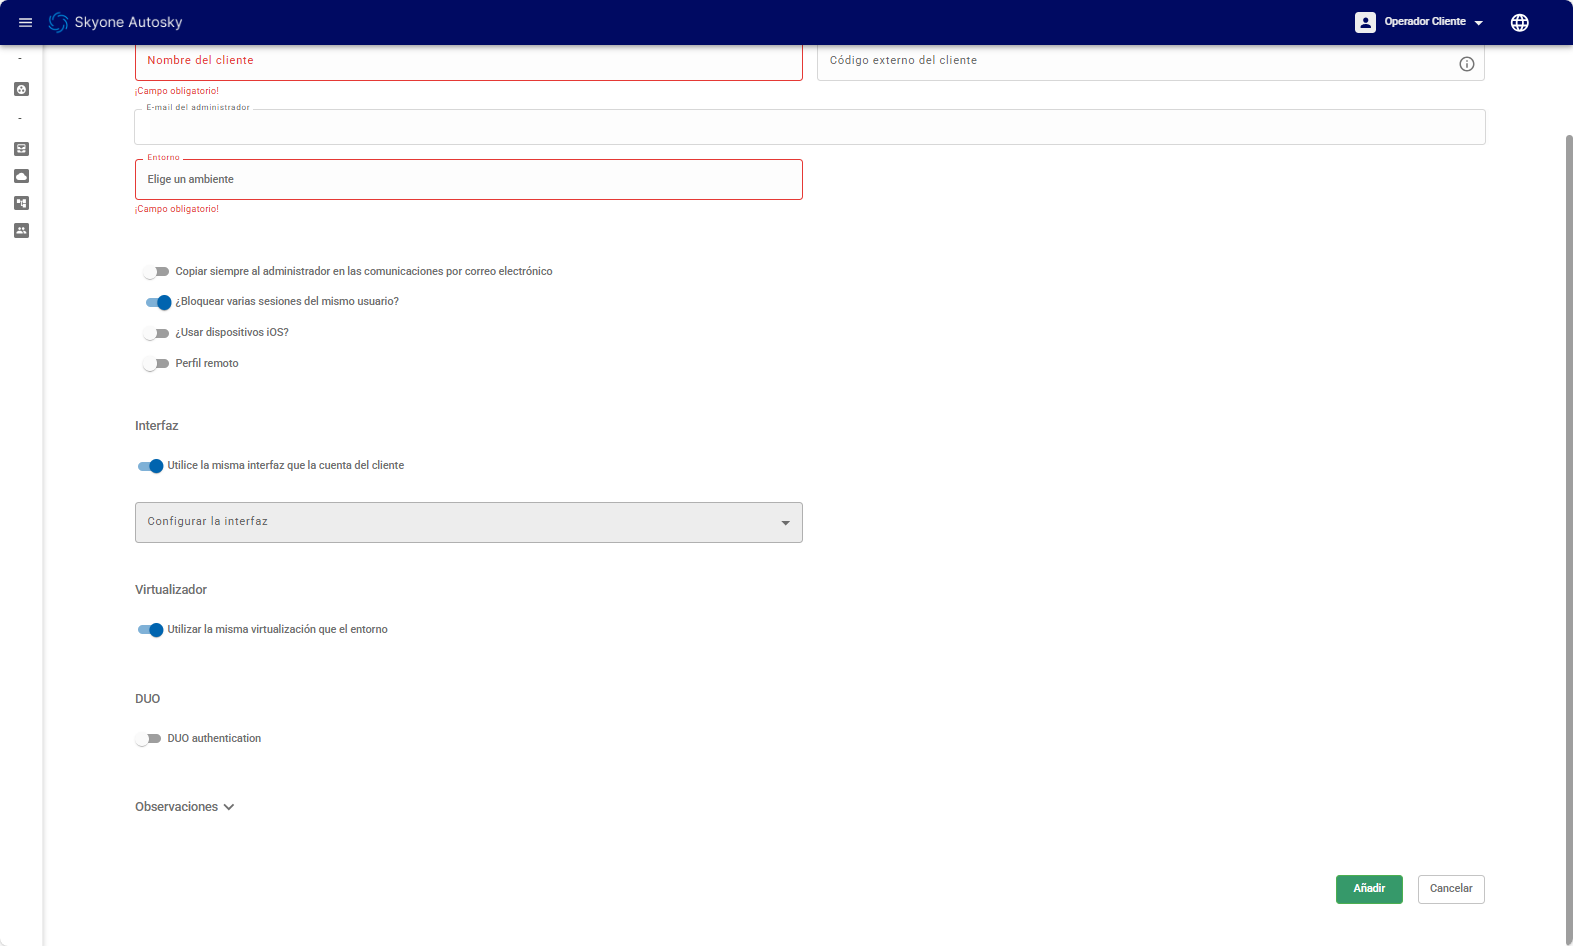
Task: Enable the DUO authentication toggle
Action: (148, 739)
